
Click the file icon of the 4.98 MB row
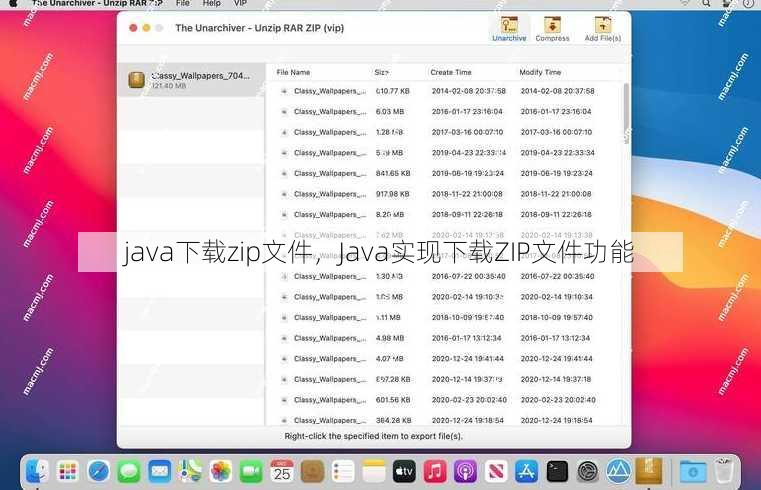284,338
